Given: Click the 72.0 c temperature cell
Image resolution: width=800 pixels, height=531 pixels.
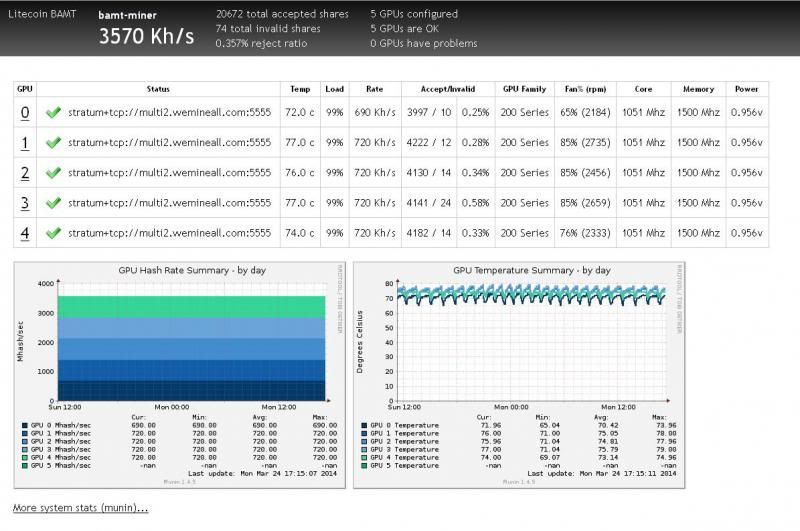Looking at the screenshot, I should pos(300,112).
